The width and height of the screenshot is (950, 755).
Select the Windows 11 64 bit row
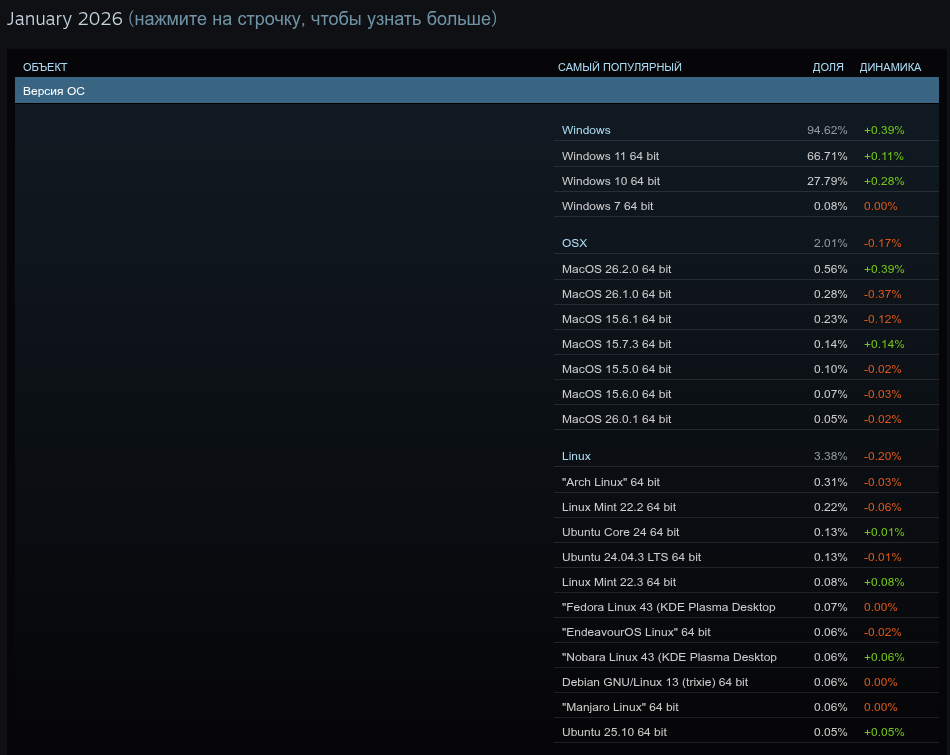[x=746, y=156]
